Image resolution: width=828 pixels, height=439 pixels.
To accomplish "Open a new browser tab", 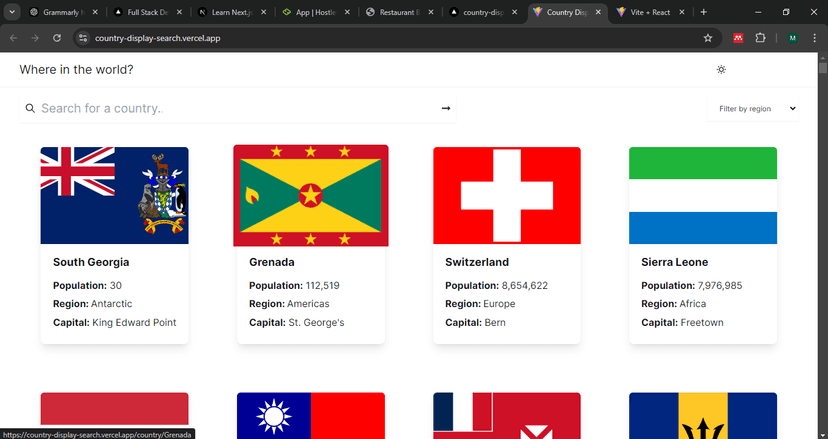I will click(703, 12).
